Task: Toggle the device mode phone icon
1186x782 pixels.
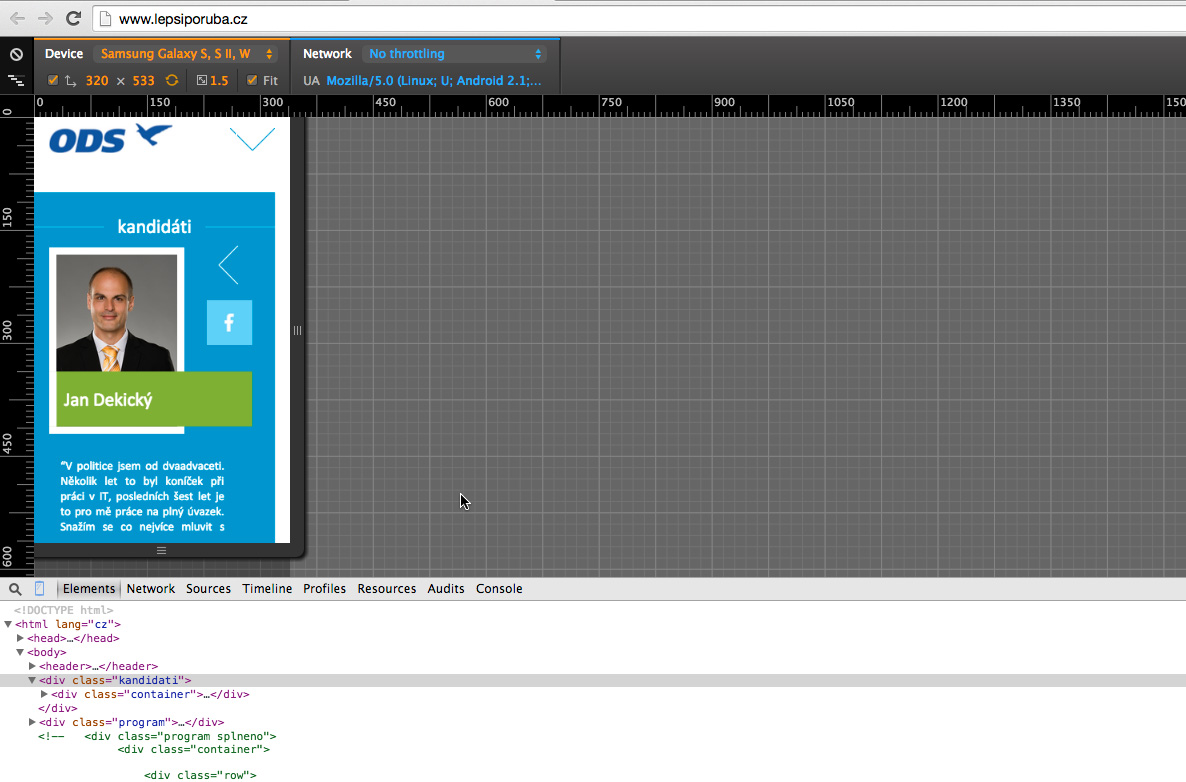Action: pyautogui.click(x=40, y=589)
